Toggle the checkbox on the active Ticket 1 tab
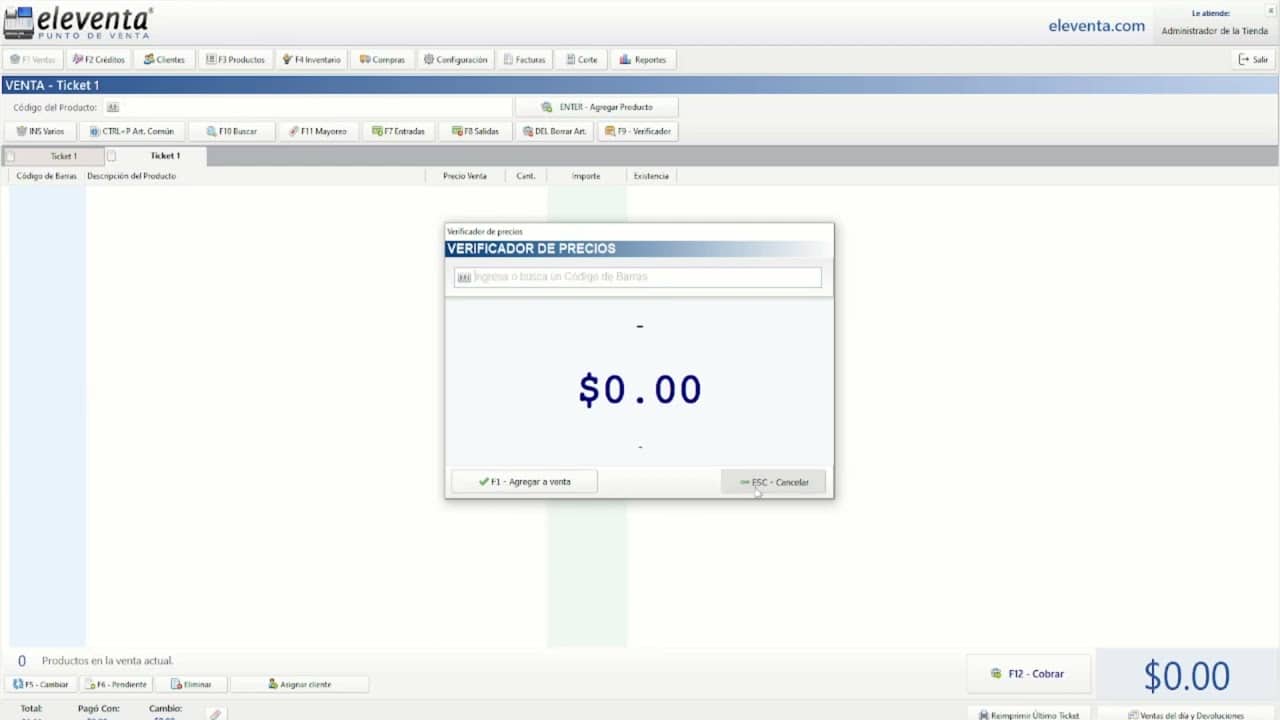This screenshot has height=720, width=1280. click(x=112, y=156)
